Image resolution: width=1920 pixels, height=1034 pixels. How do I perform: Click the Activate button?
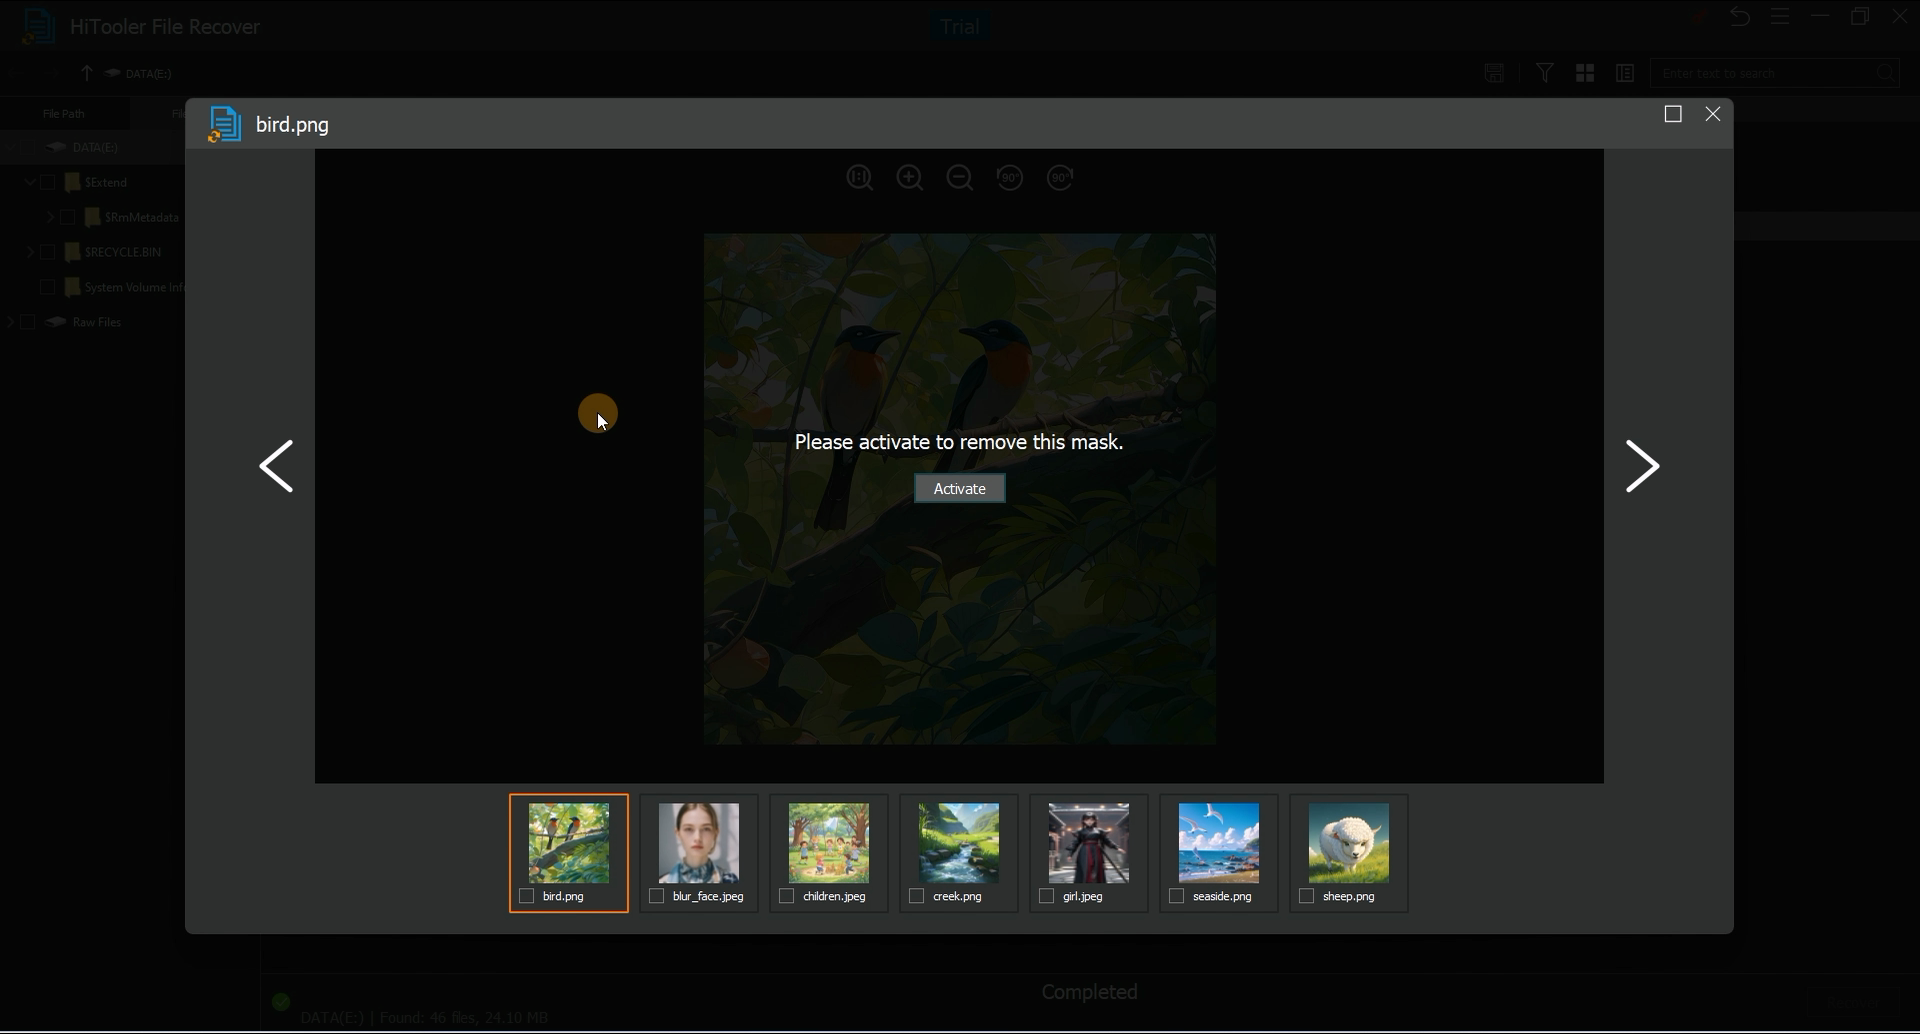pos(959,489)
